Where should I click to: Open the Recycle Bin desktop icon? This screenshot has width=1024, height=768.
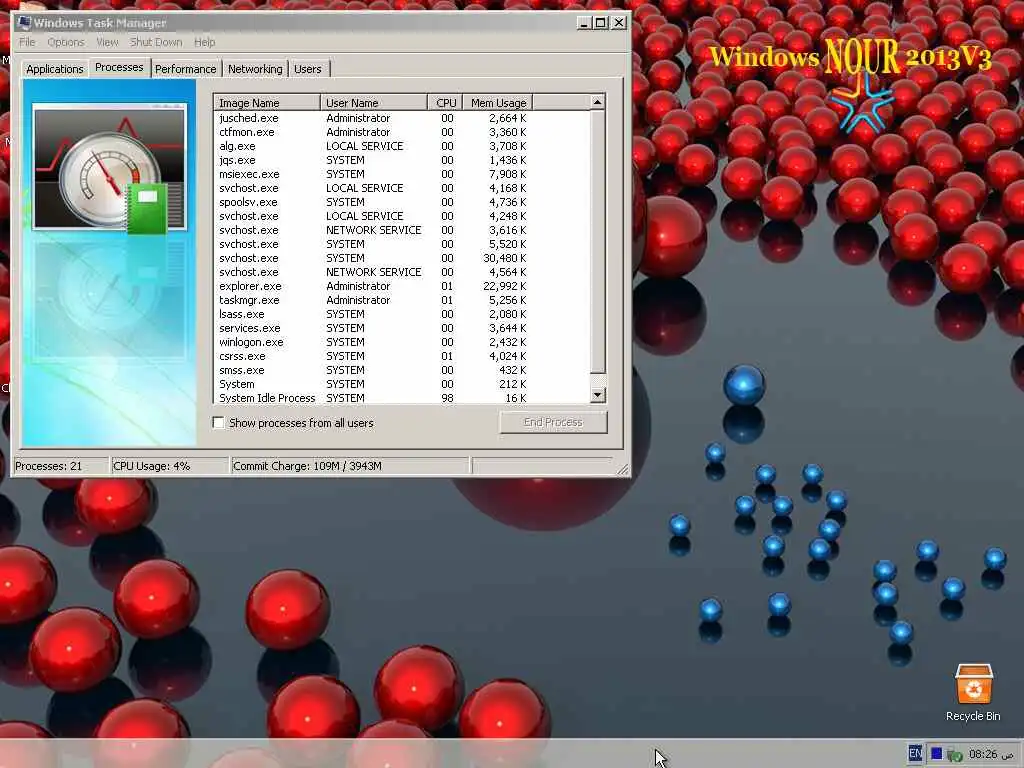pos(973,693)
